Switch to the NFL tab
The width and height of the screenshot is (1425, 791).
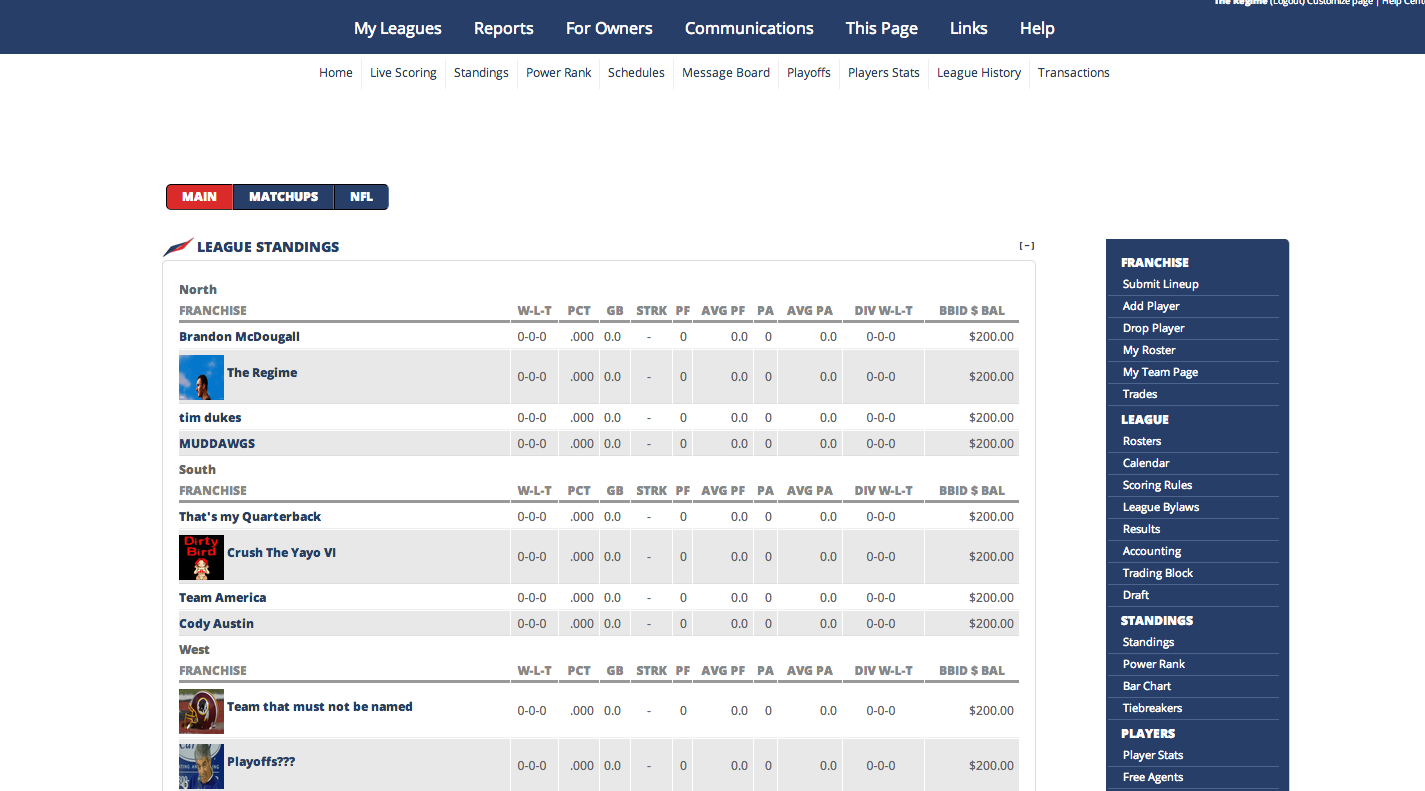(362, 197)
